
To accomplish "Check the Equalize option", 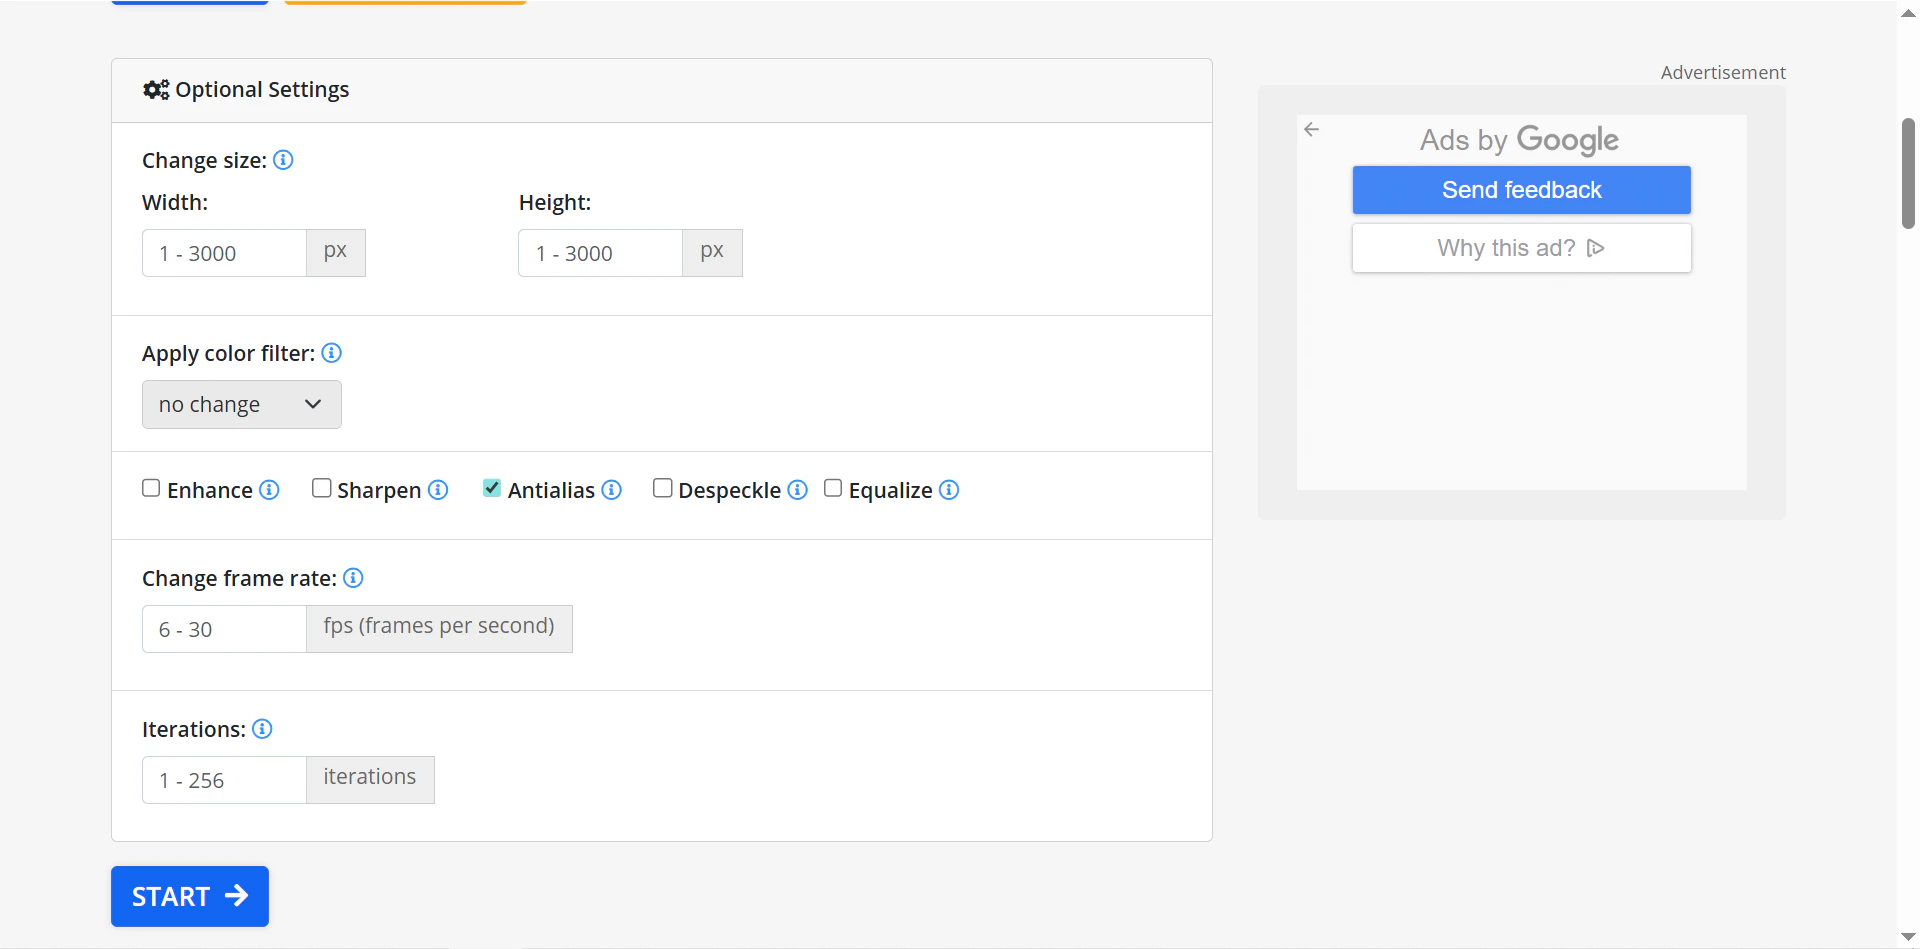I will pos(833,488).
